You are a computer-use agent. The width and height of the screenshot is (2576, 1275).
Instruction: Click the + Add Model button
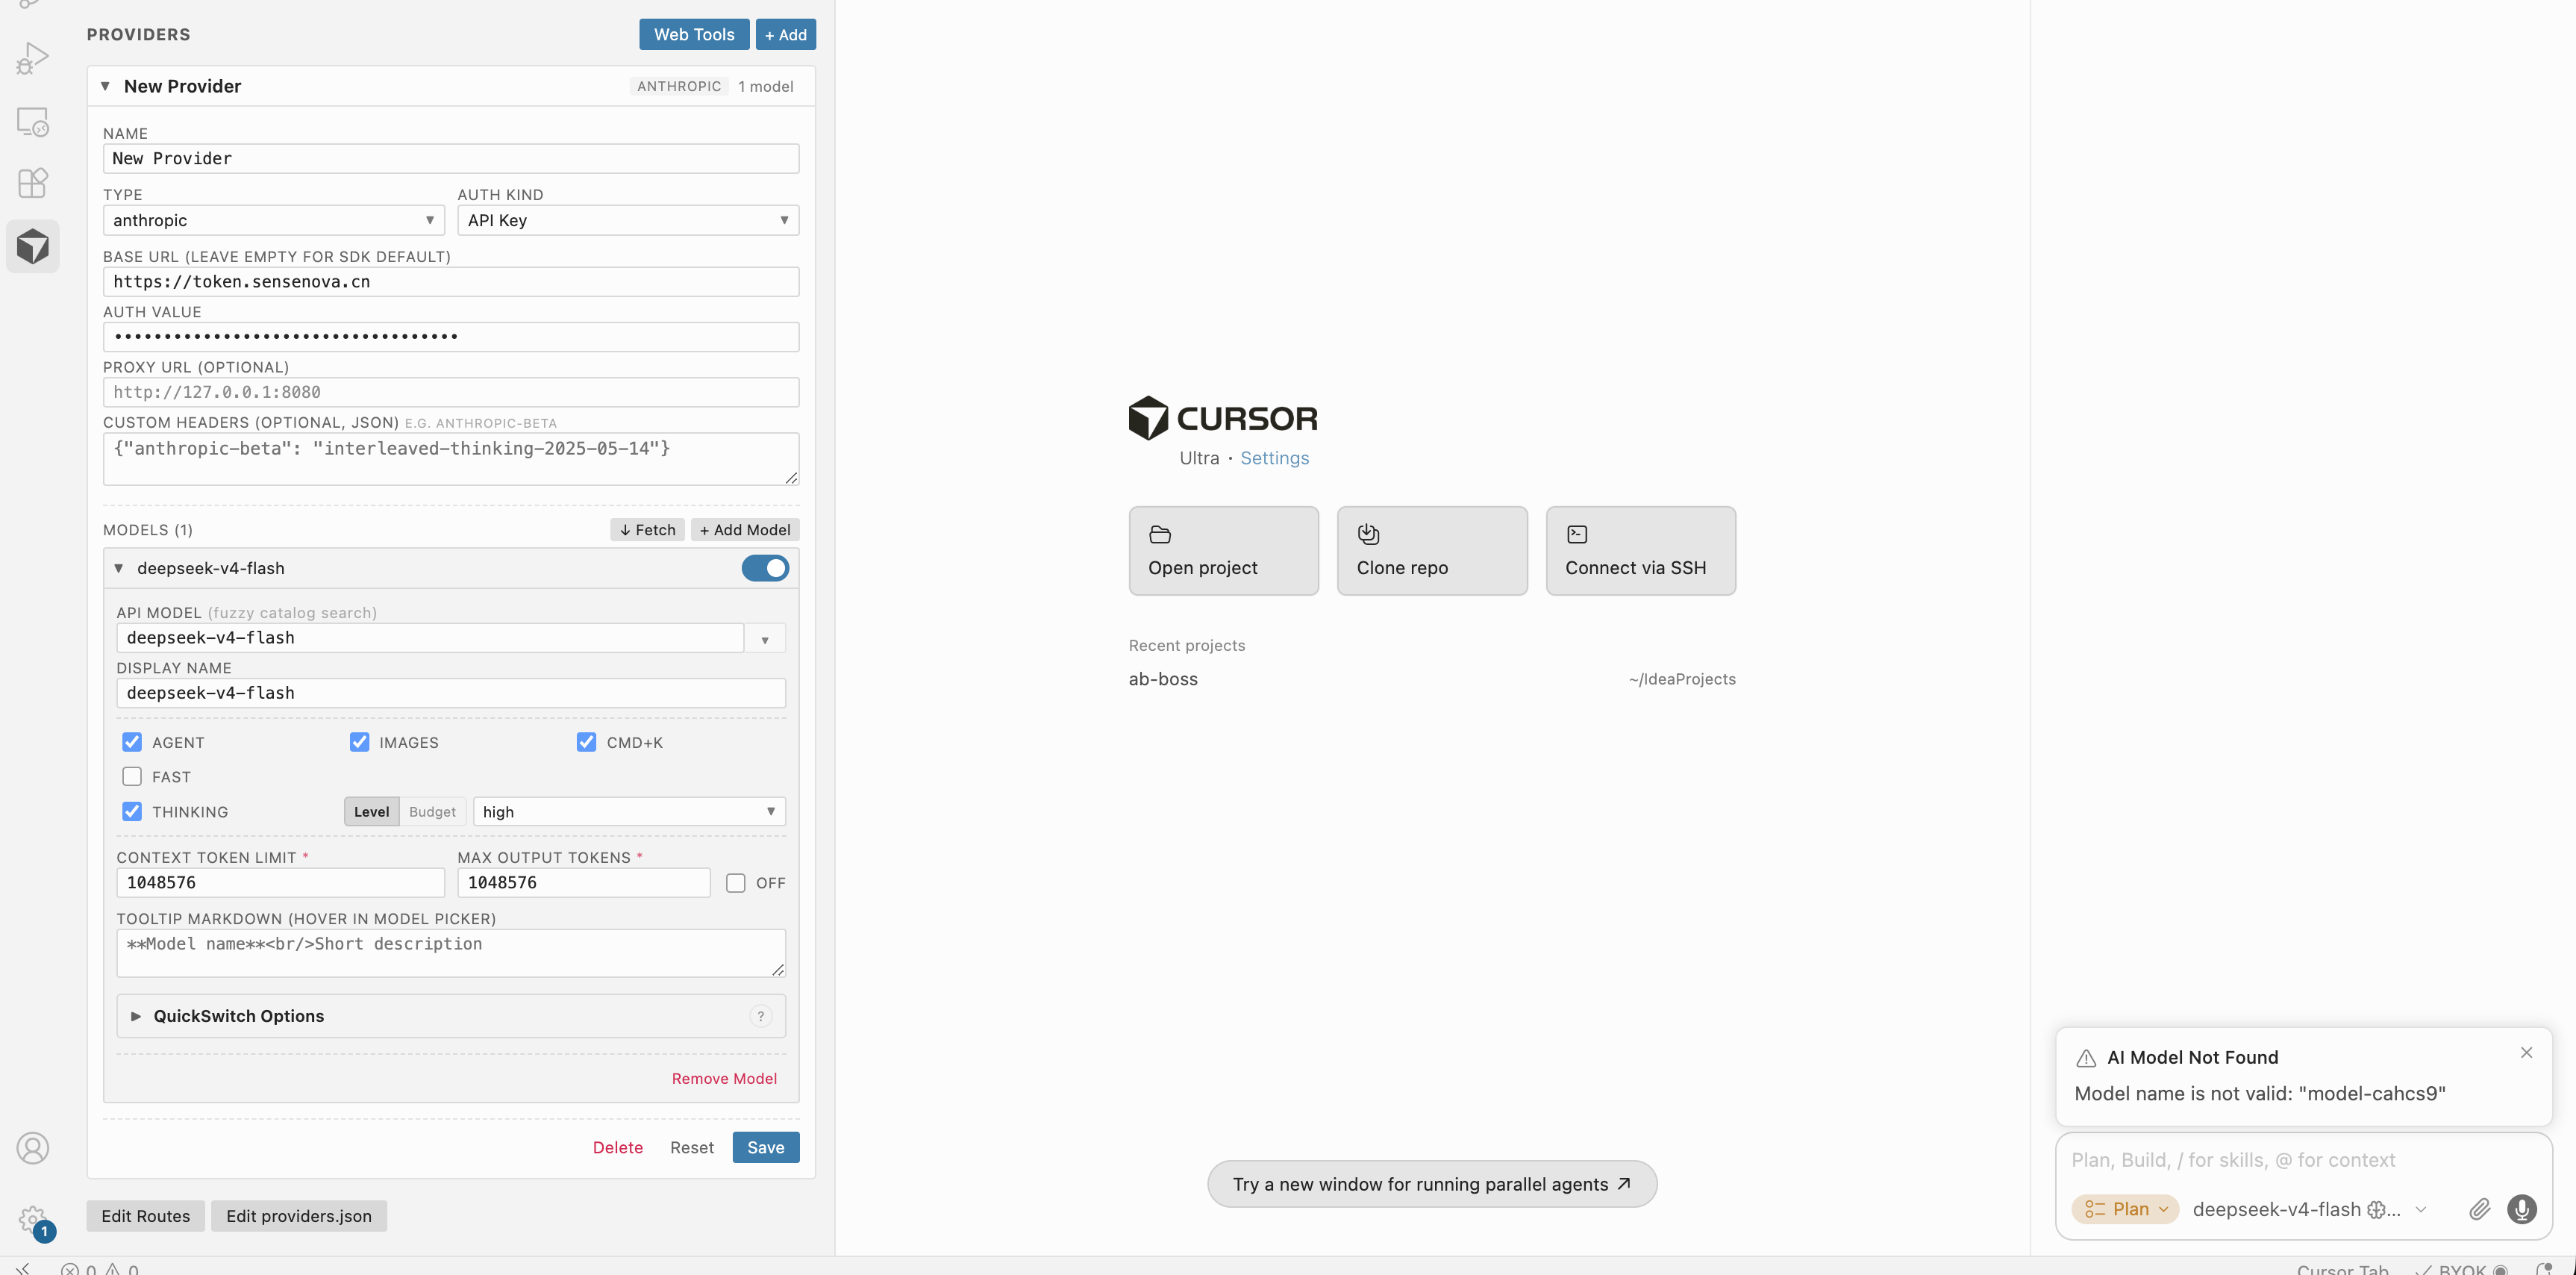click(x=744, y=530)
